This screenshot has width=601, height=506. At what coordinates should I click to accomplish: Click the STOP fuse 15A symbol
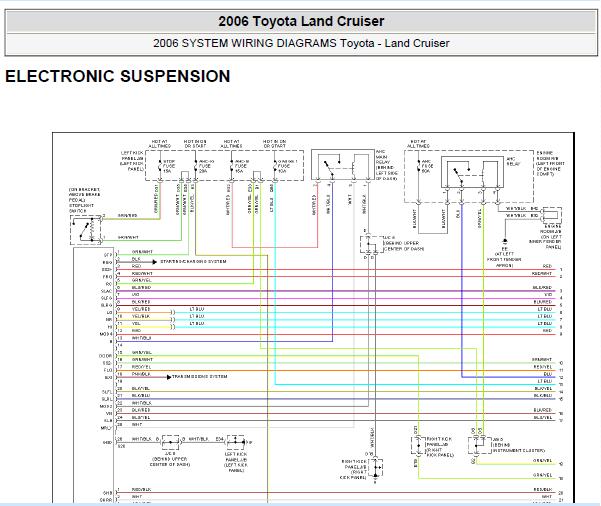pos(160,166)
